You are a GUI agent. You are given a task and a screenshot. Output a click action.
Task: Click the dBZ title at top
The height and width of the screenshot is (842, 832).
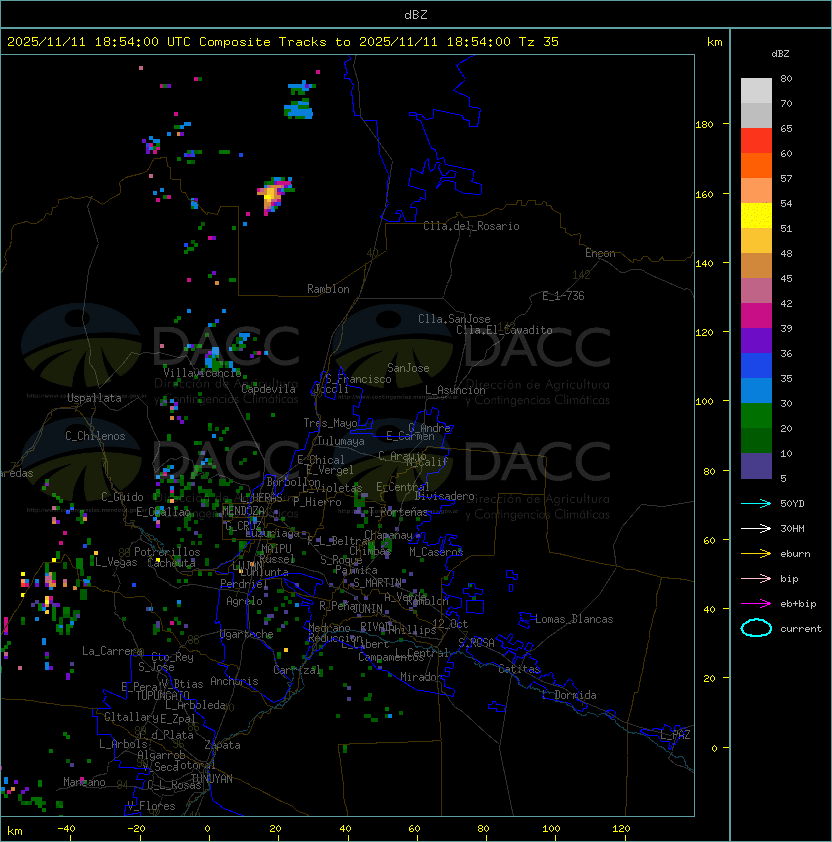click(x=416, y=14)
